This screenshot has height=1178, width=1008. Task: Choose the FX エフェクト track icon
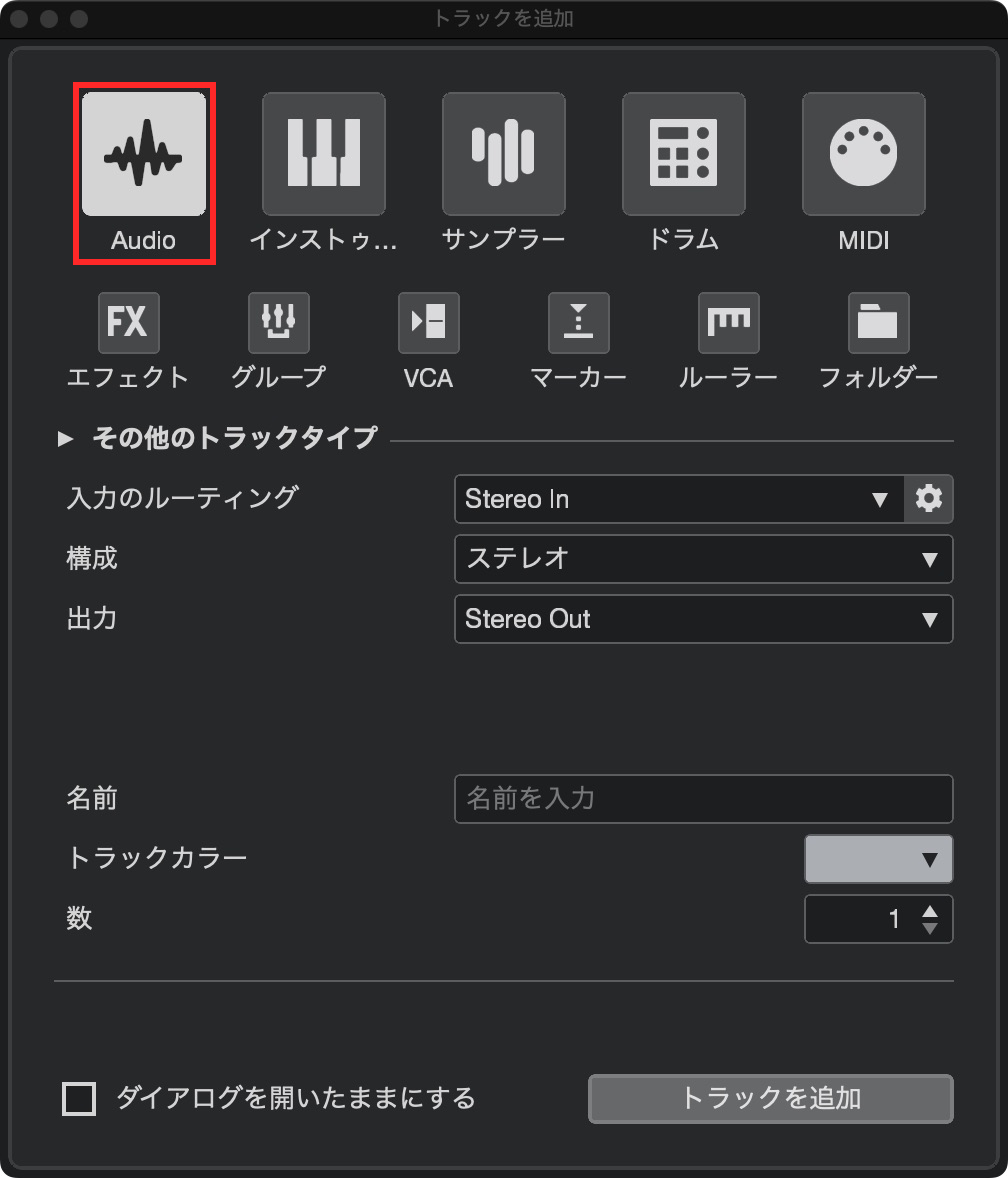pyautogui.click(x=128, y=323)
